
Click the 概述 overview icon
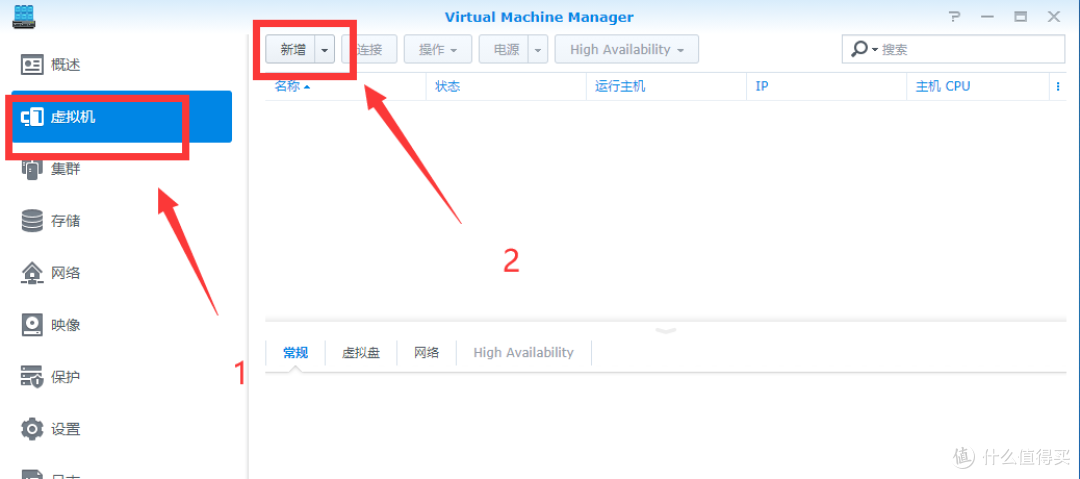[32, 65]
